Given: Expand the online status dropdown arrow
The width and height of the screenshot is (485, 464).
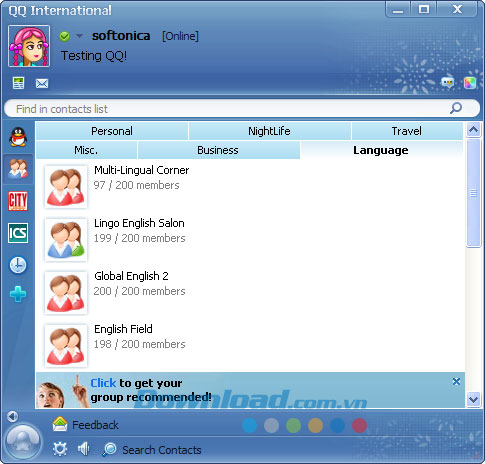Looking at the screenshot, I should pos(79,35).
